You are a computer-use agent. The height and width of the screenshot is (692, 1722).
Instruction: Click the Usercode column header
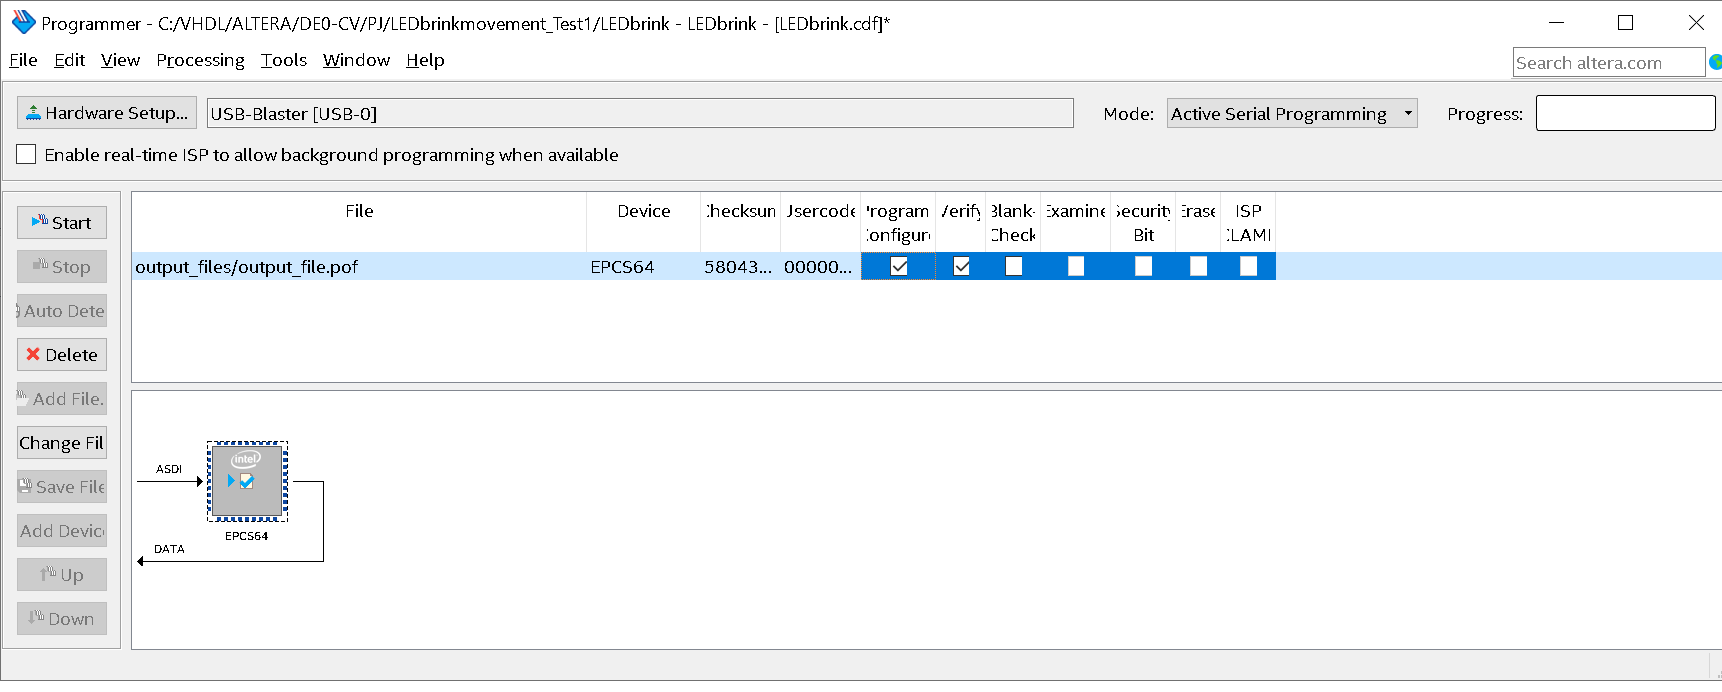coord(820,222)
